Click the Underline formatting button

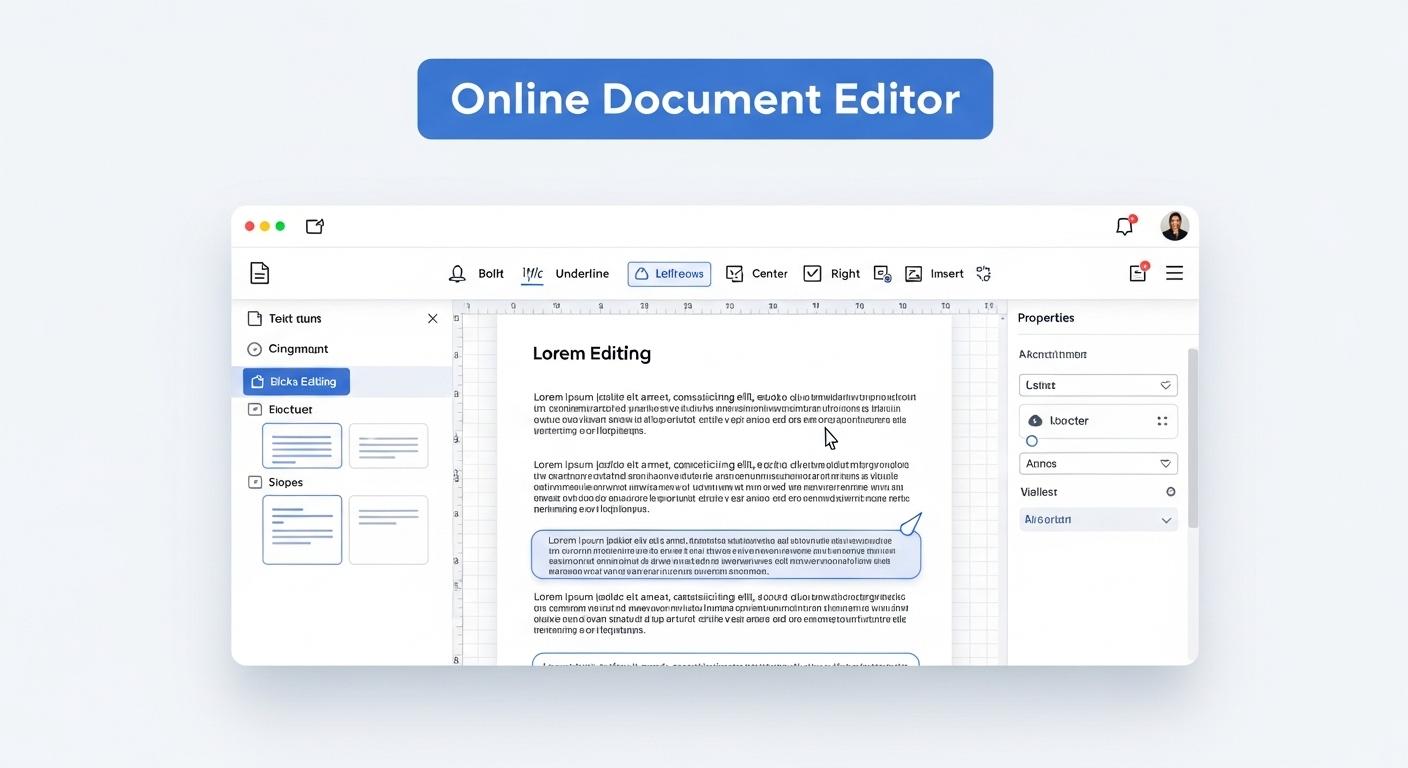(x=582, y=274)
